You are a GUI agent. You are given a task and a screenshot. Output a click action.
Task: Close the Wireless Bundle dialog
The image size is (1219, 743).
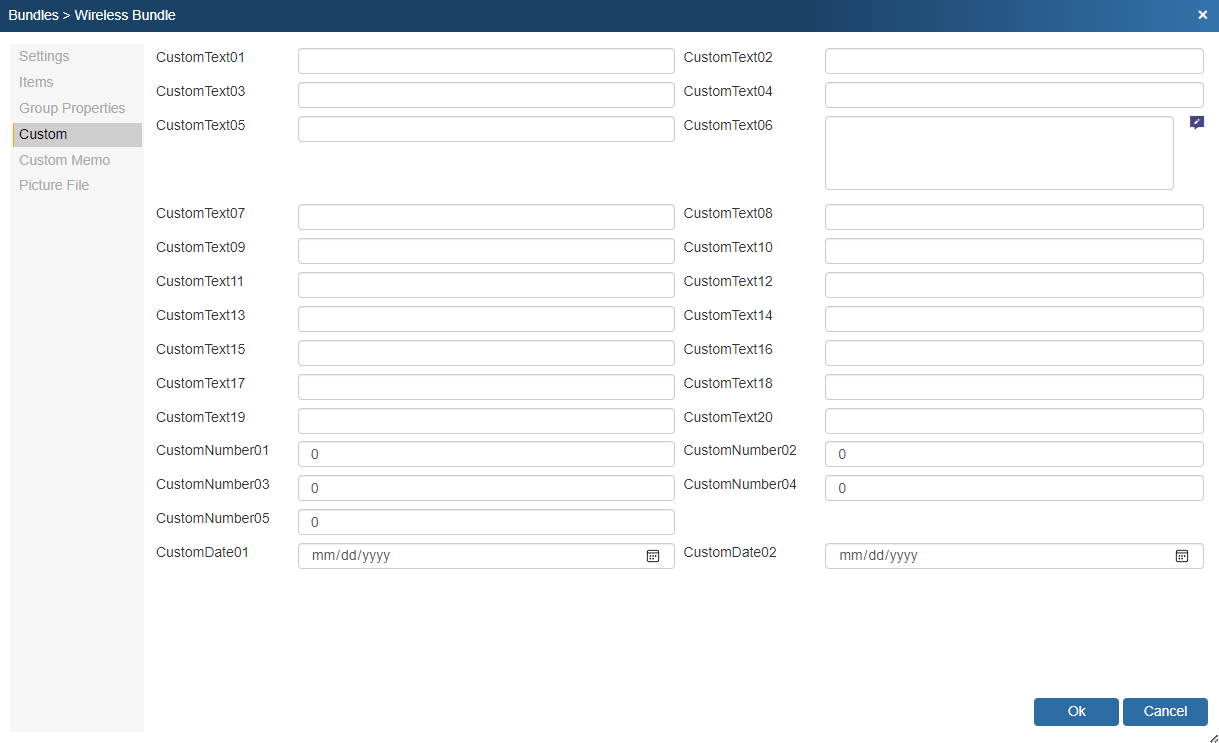(x=1202, y=15)
